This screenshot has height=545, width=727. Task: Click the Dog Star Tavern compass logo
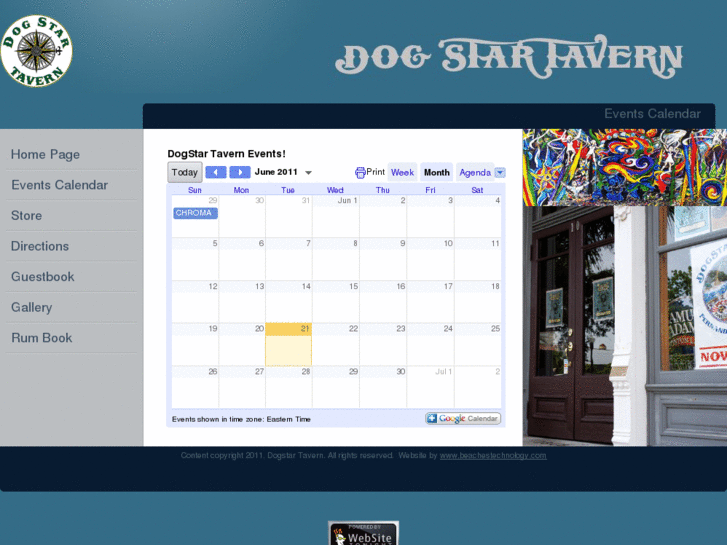coord(37,51)
